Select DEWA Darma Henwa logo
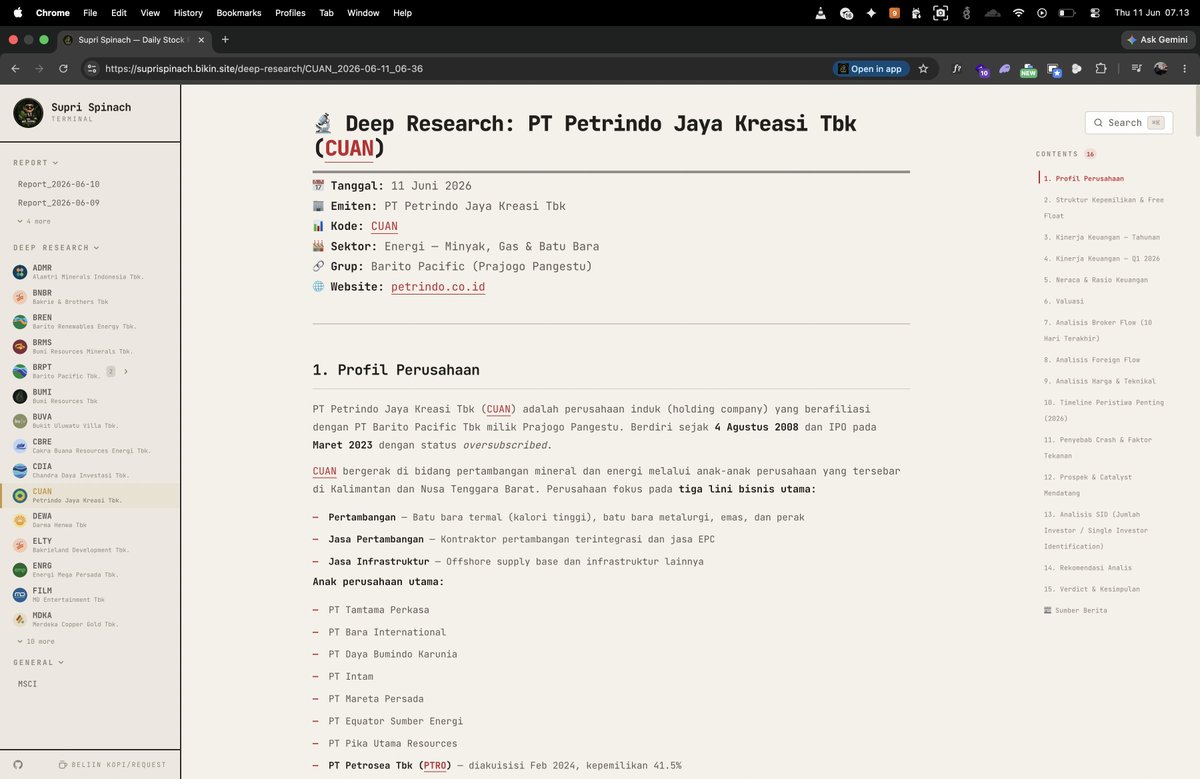The height and width of the screenshot is (779, 1200). pyautogui.click(x=20, y=520)
